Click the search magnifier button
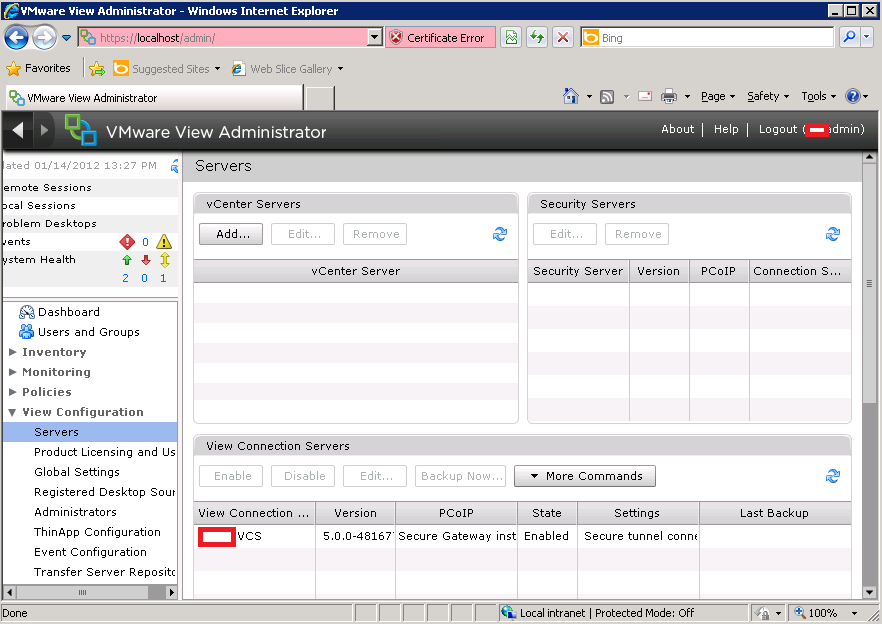The image size is (882, 624). [849, 38]
